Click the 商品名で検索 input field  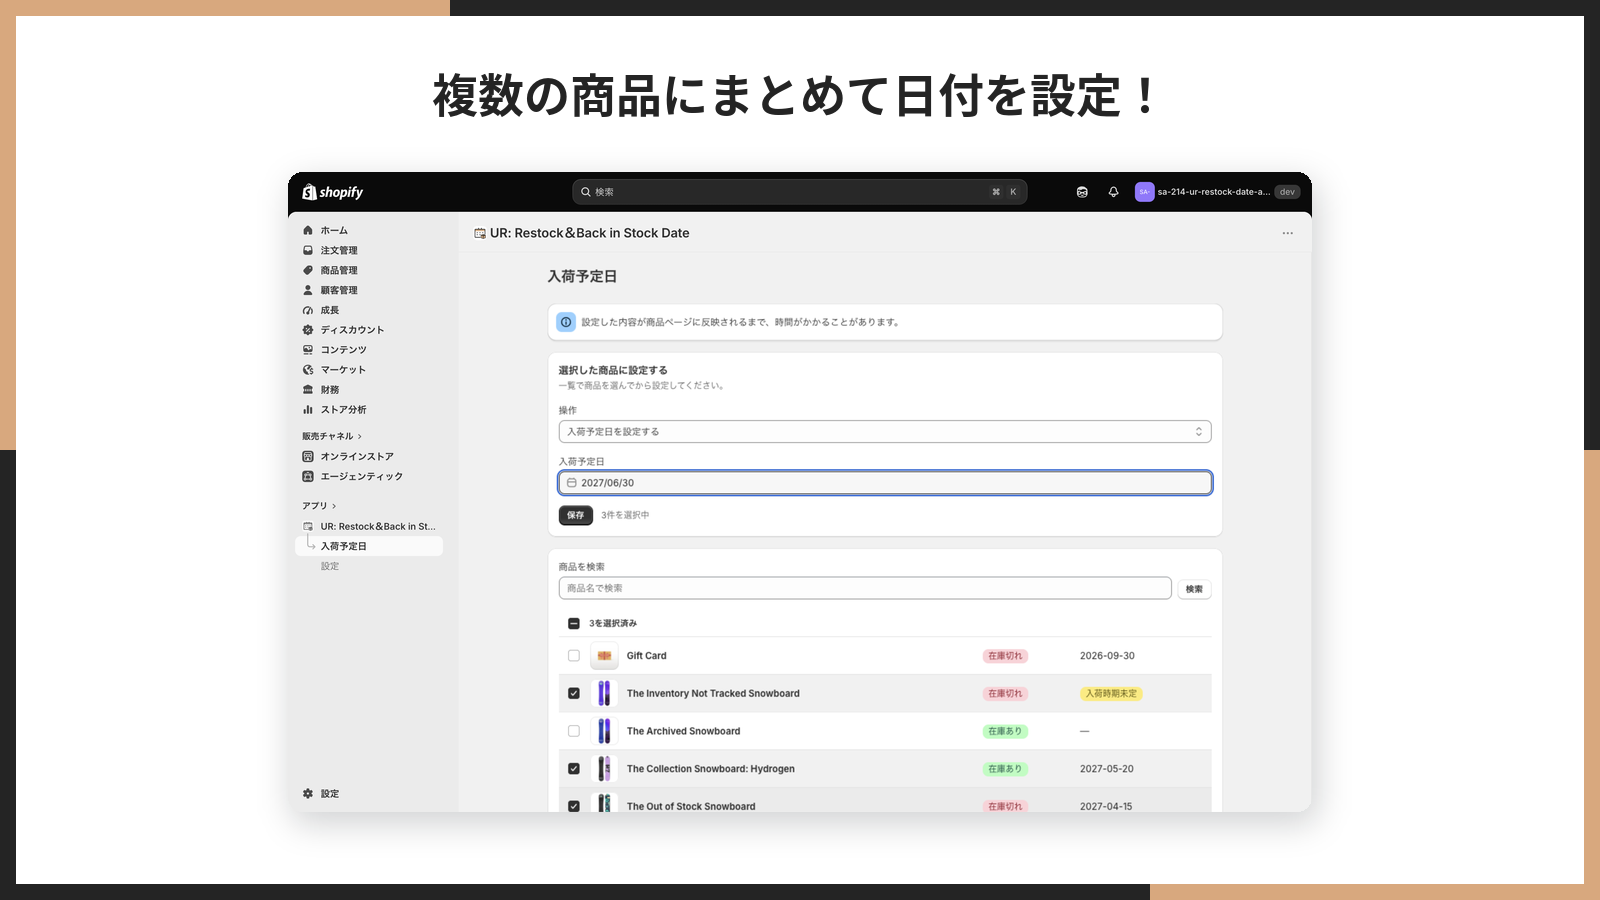865,588
